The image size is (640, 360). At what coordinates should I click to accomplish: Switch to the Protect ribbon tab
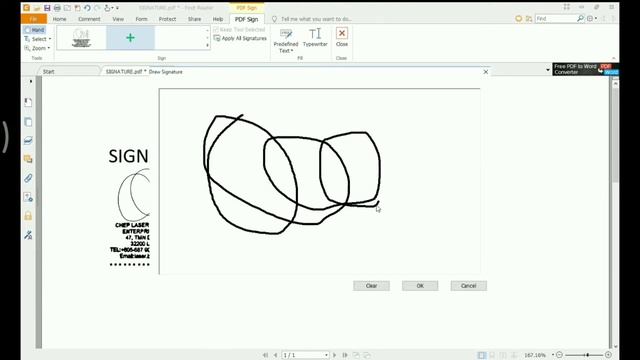pos(167,19)
